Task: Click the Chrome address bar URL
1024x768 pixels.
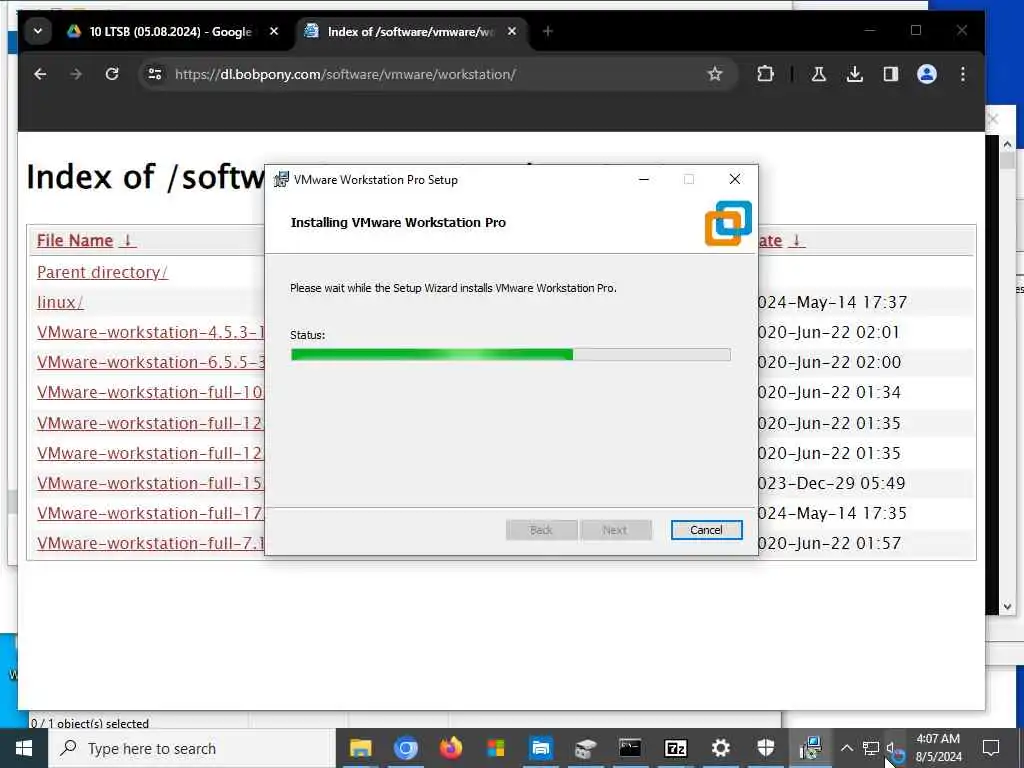Action: (x=345, y=74)
